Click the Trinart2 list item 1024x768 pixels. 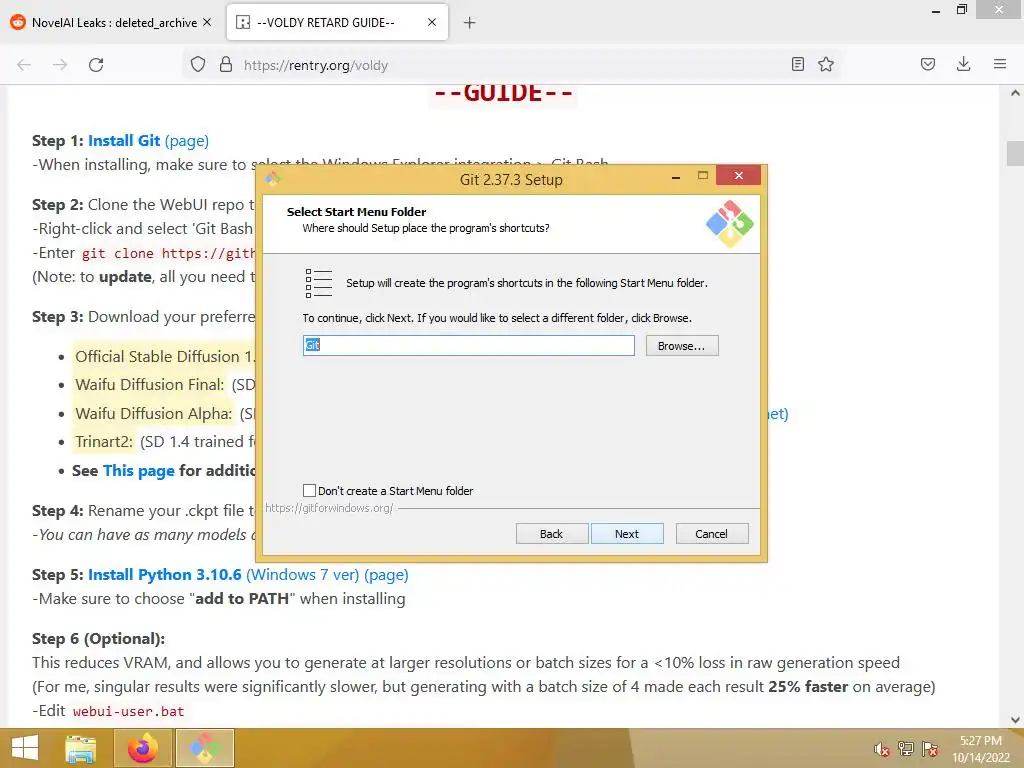164,441
